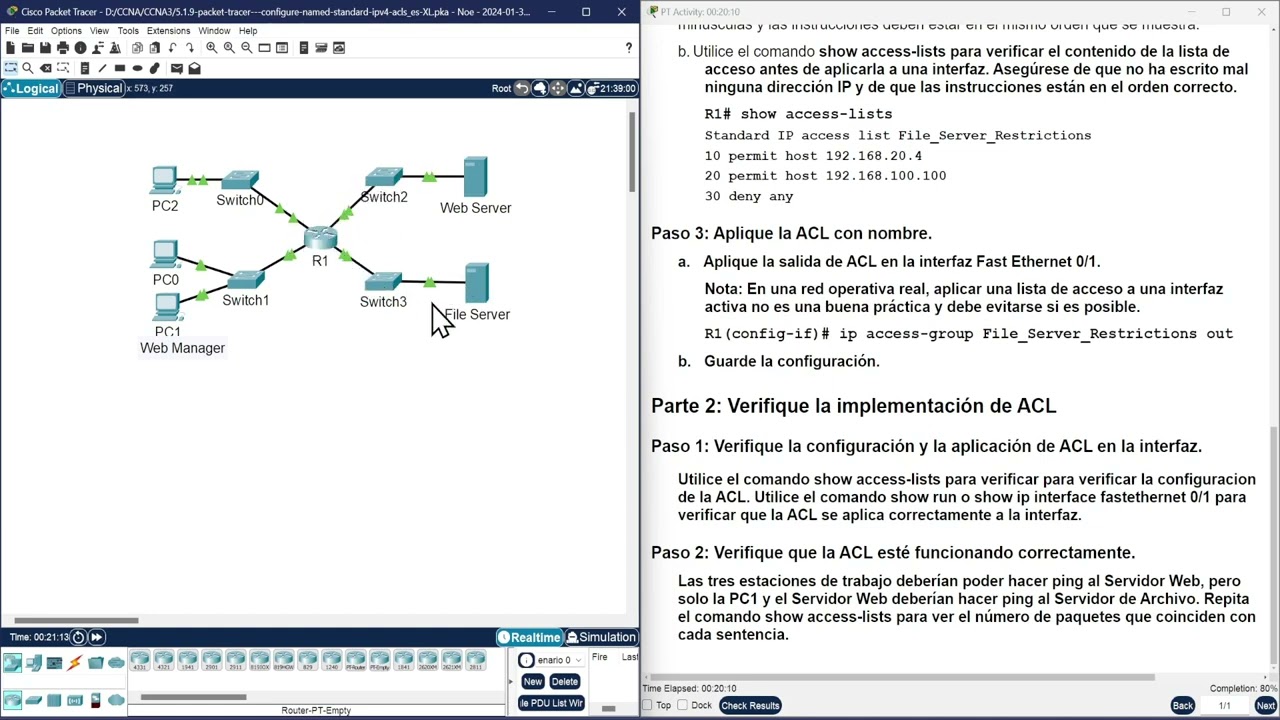Click the Web Server device
The height and width of the screenshot is (720, 1280).
[475, 177]
